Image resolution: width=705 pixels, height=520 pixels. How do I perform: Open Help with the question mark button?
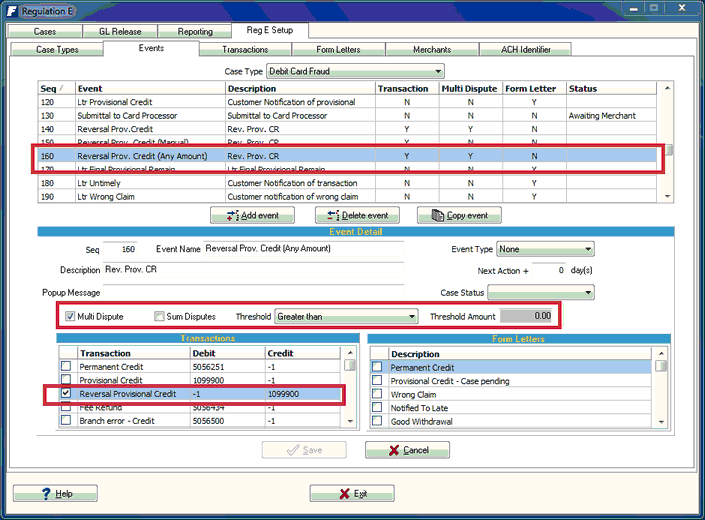[x=55, y=494]
